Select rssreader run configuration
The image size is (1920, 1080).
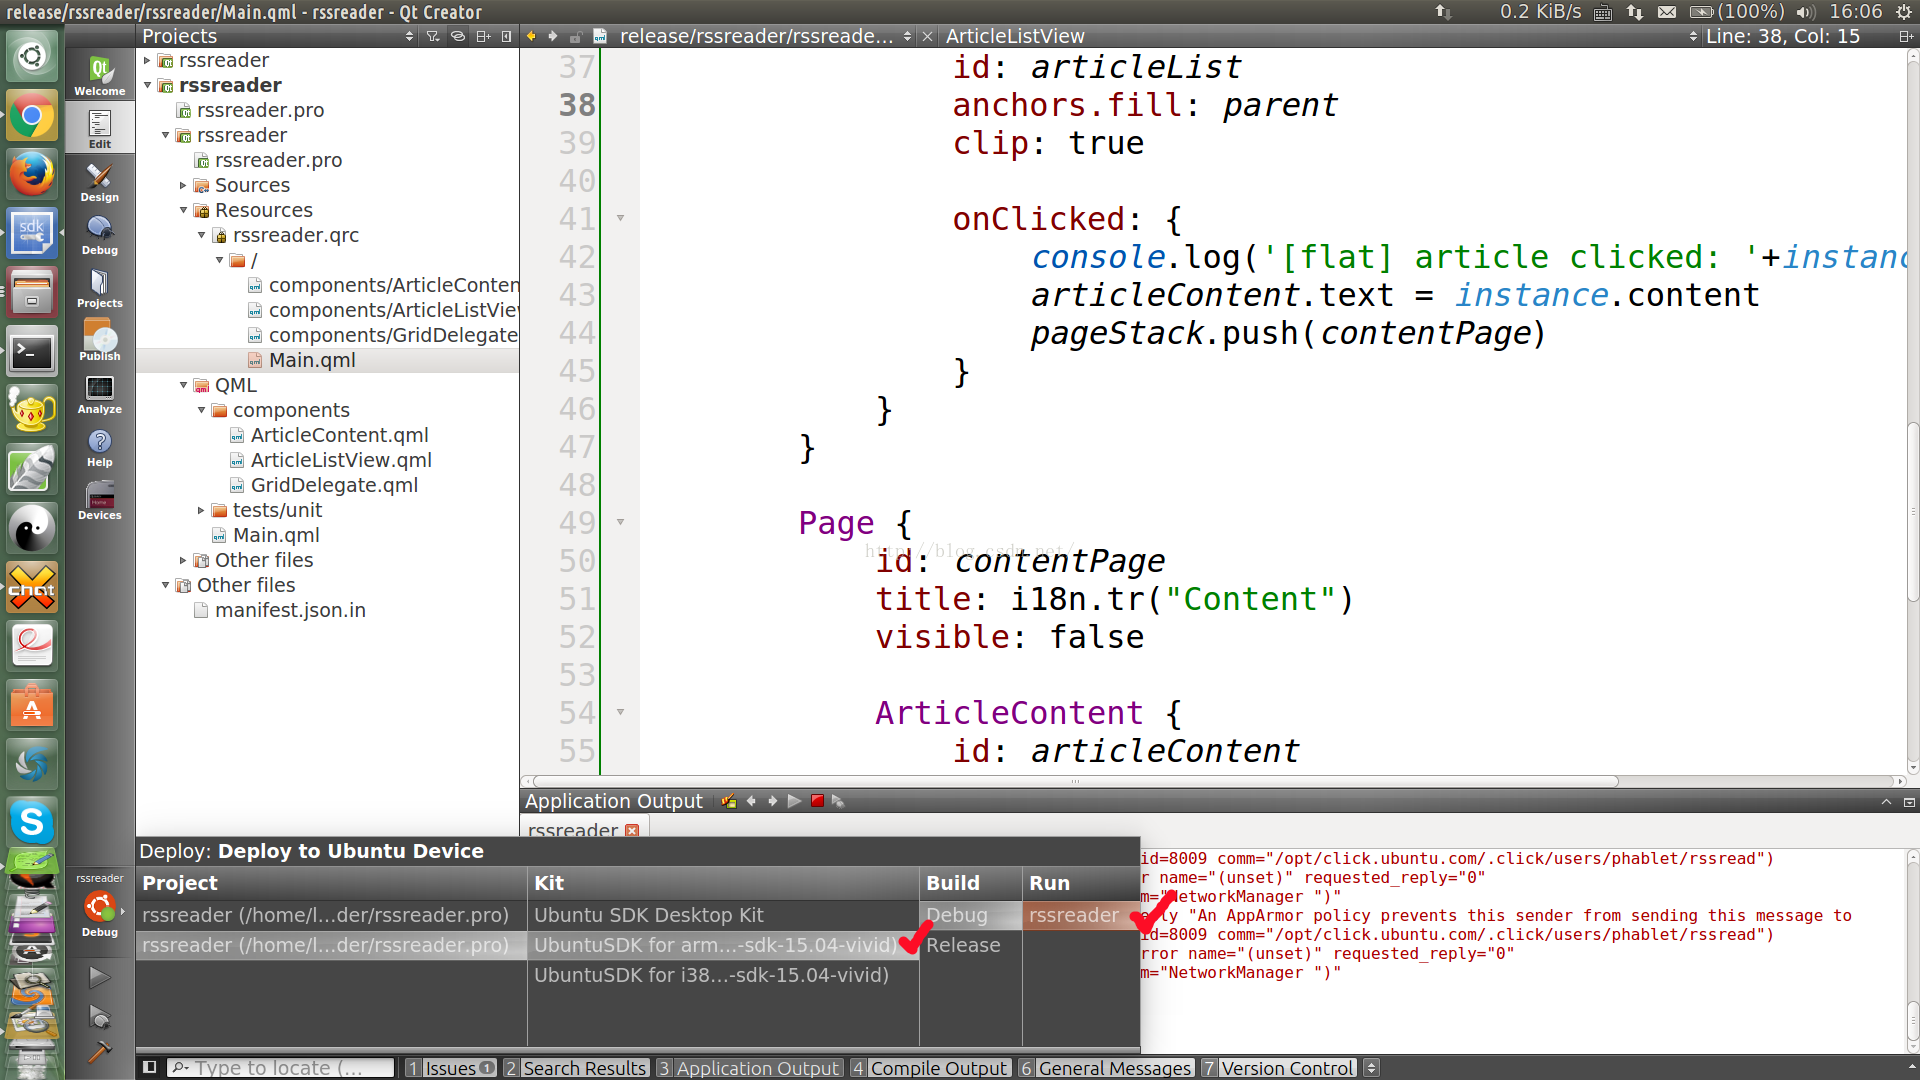[1080, 915]
